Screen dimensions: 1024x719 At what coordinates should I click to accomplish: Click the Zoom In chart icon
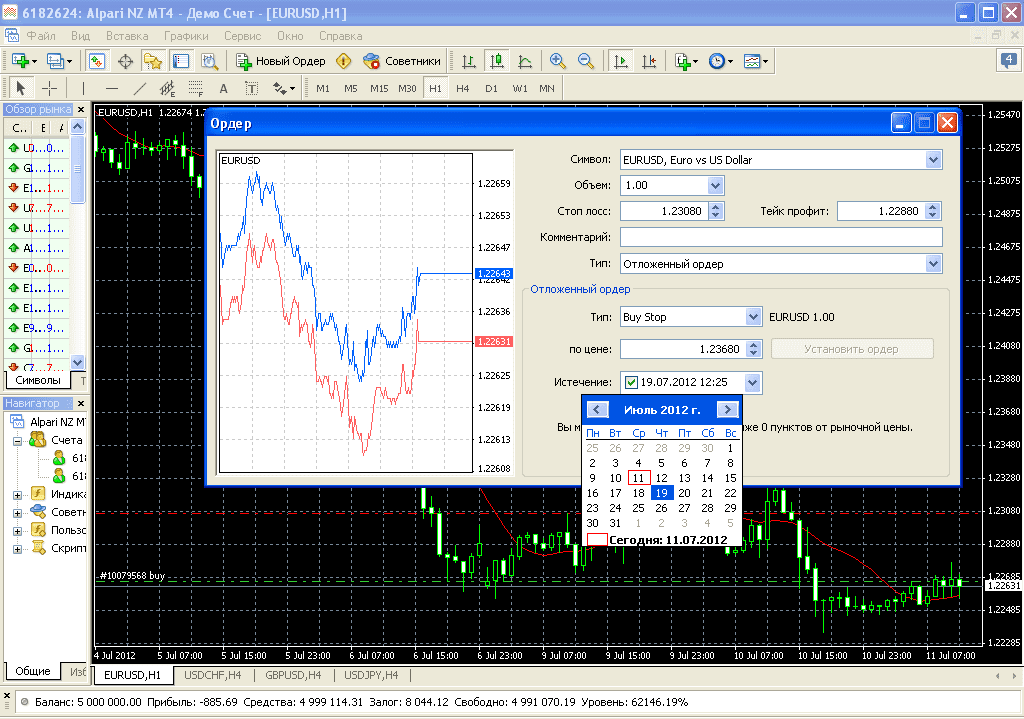558,61
